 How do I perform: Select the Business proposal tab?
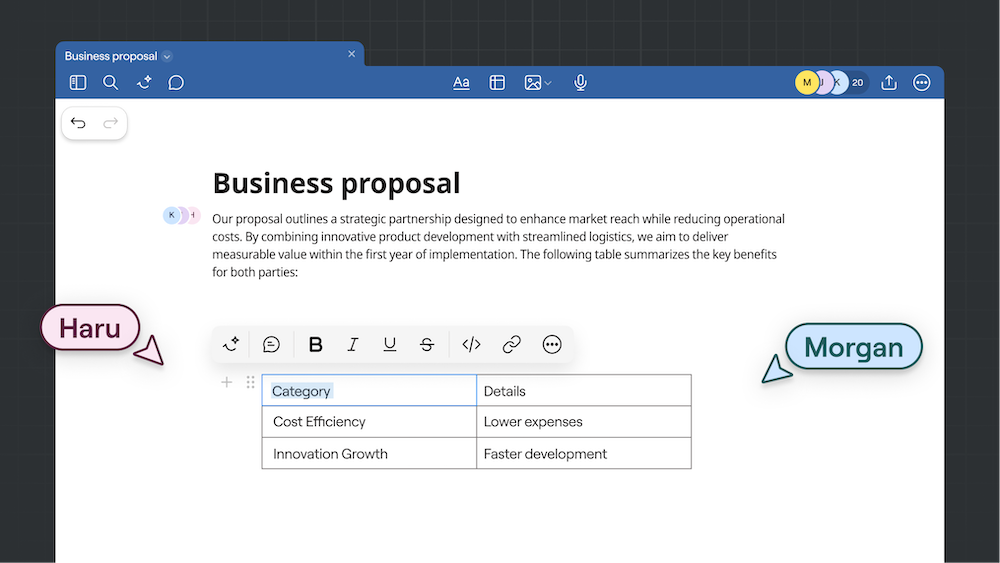(111, 56)
